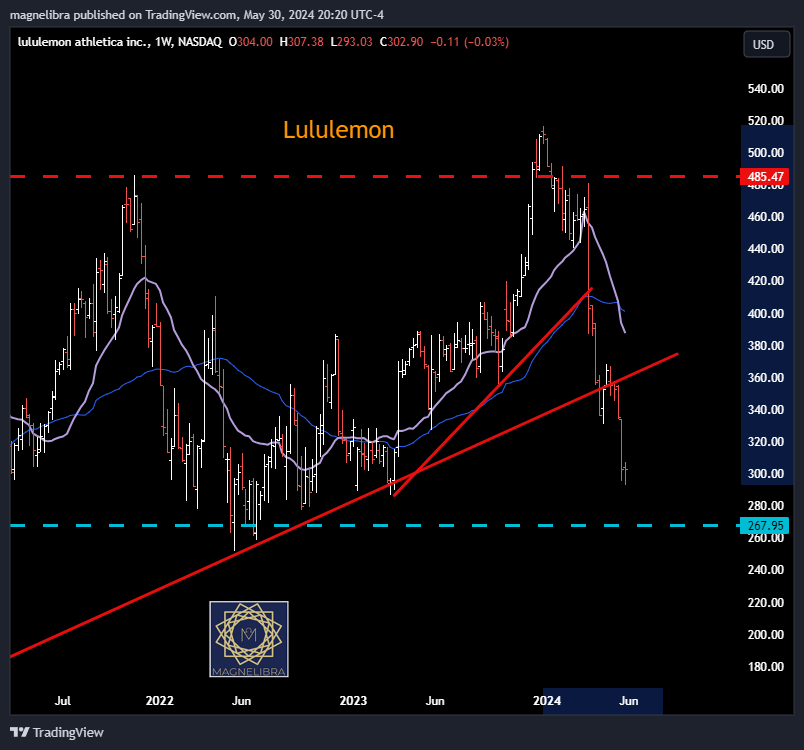This screenshot has width=804, height=750.
Task: Click the TradingView logo at bottom left
Action: (x=57, y=733)
